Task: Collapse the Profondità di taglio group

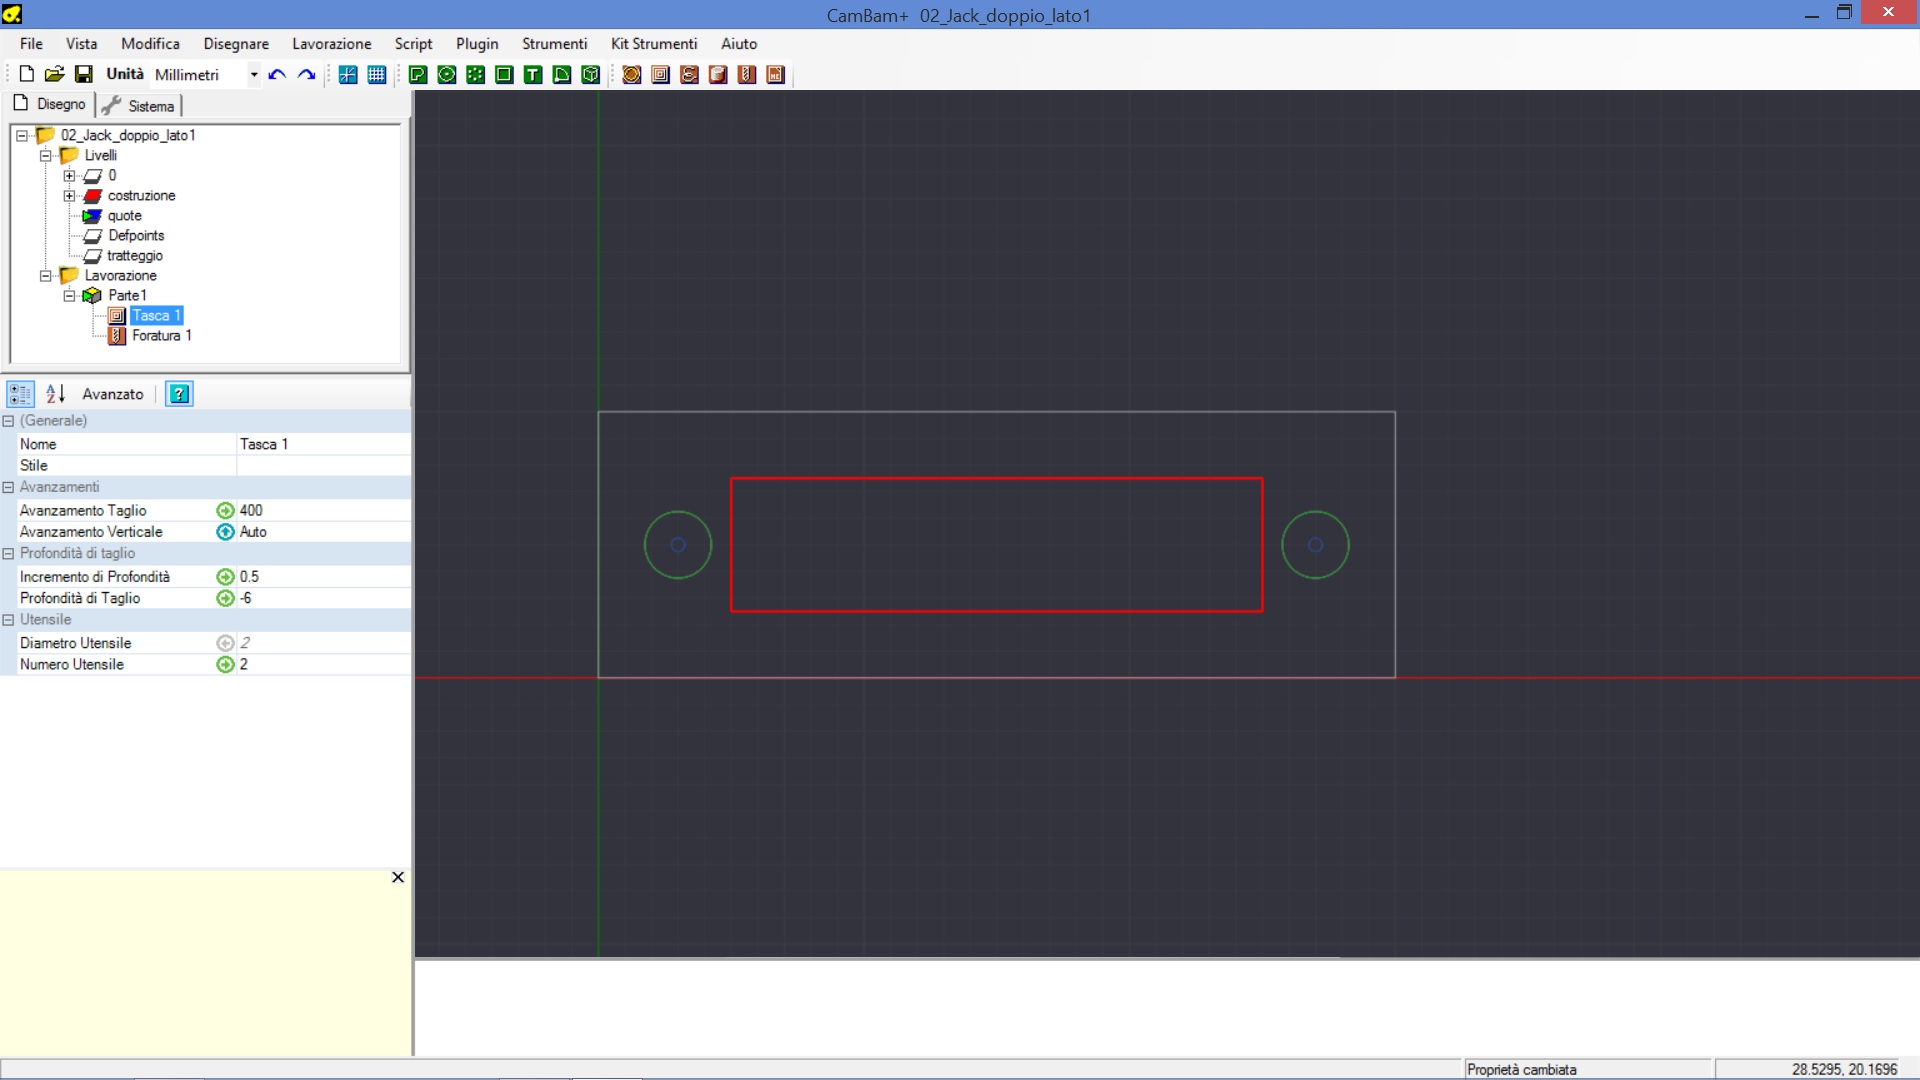Action: (8, 553)
